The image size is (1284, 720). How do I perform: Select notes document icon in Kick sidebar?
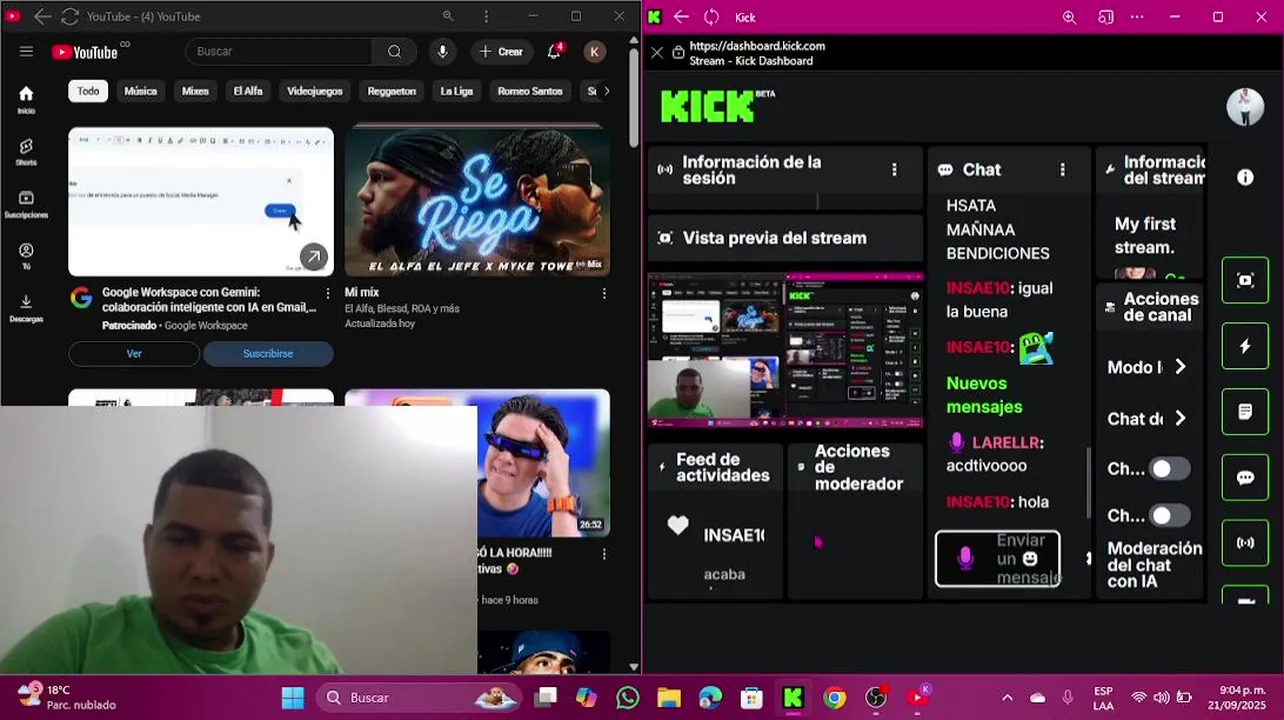1245,412
